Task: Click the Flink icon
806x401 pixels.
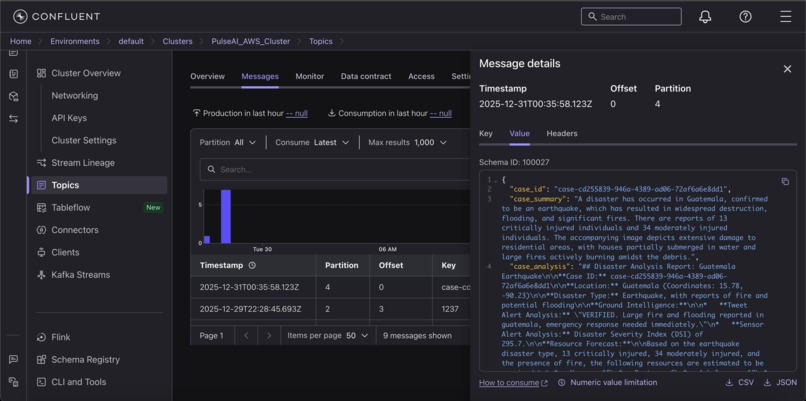Action: point(42,337)
